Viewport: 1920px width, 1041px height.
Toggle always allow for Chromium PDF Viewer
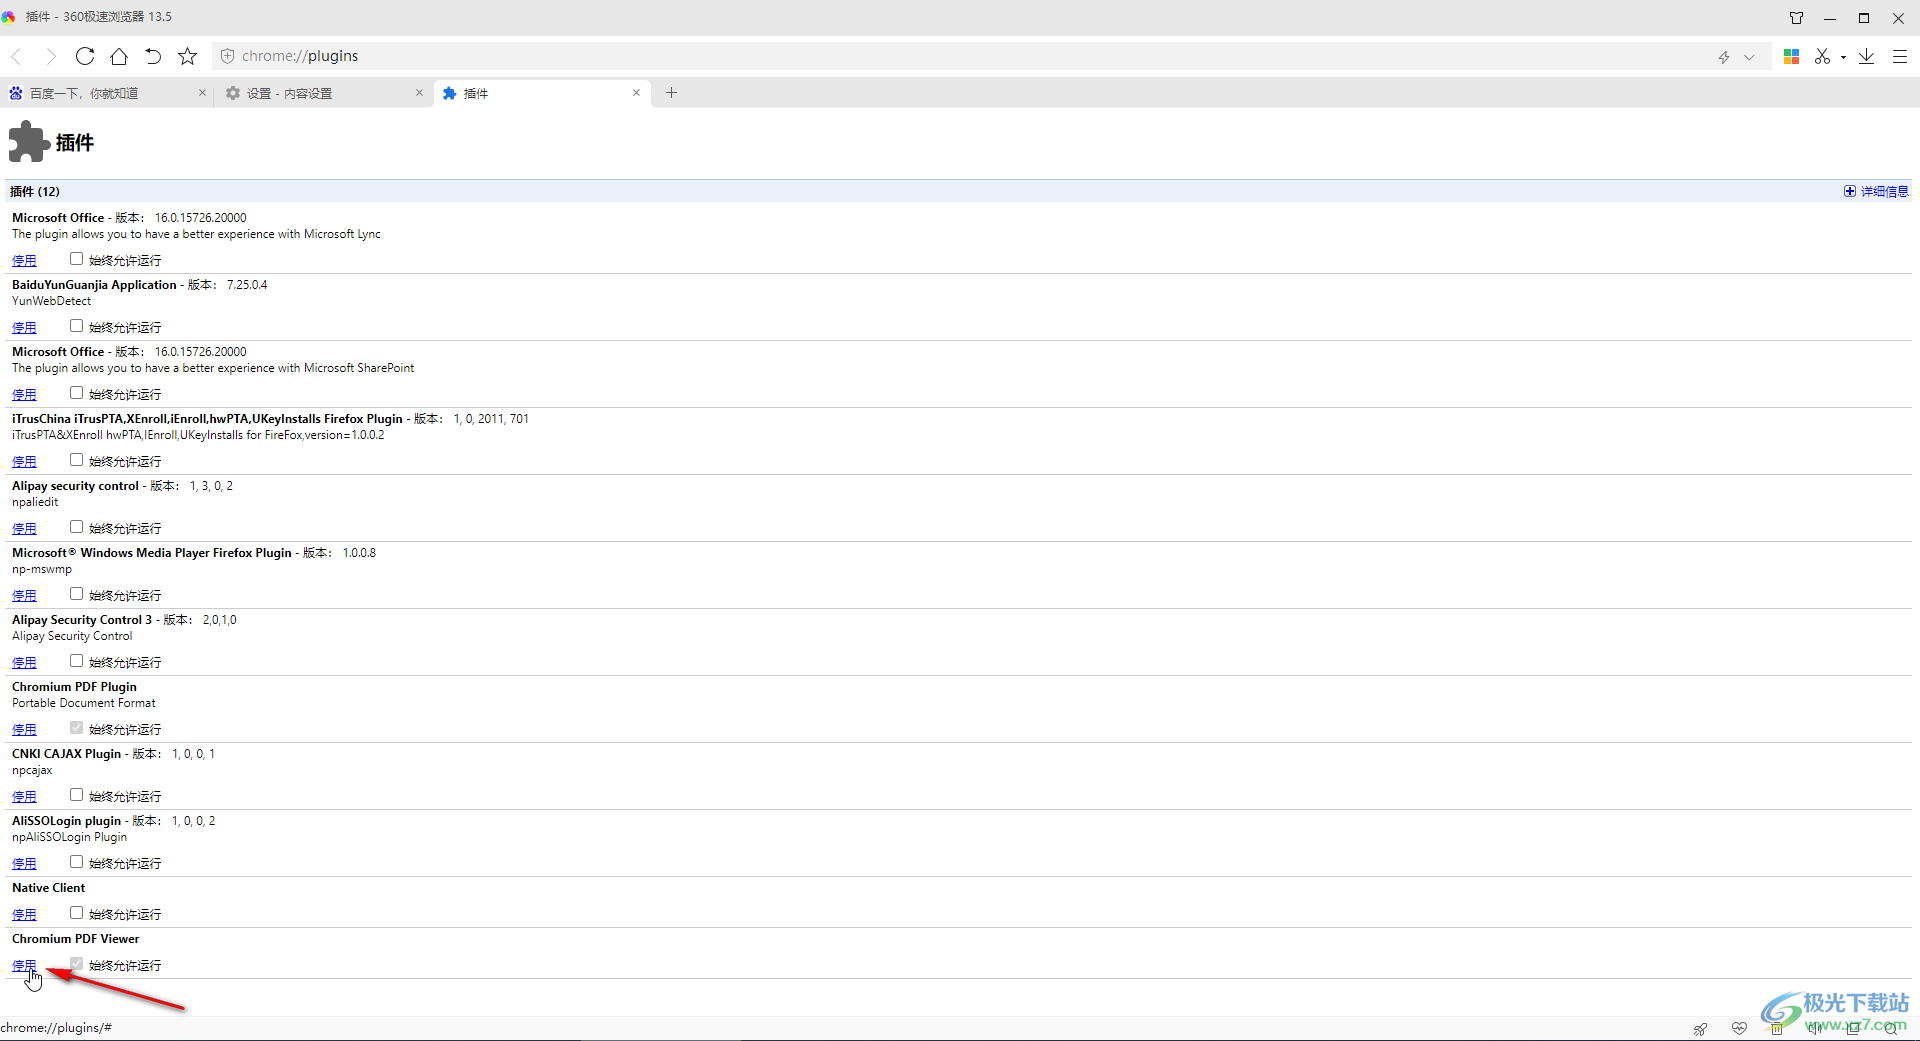click(x=76, y=964)
